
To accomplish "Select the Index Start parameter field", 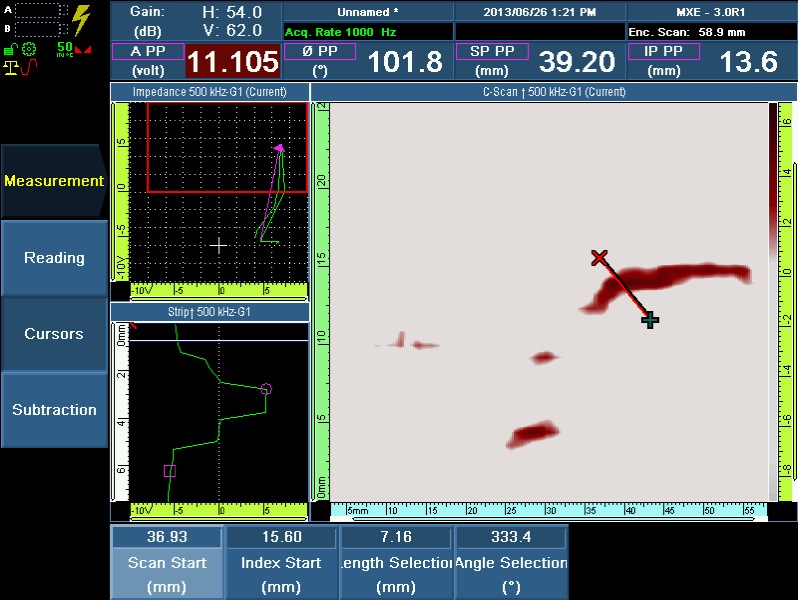I will [x=281, y=563].
